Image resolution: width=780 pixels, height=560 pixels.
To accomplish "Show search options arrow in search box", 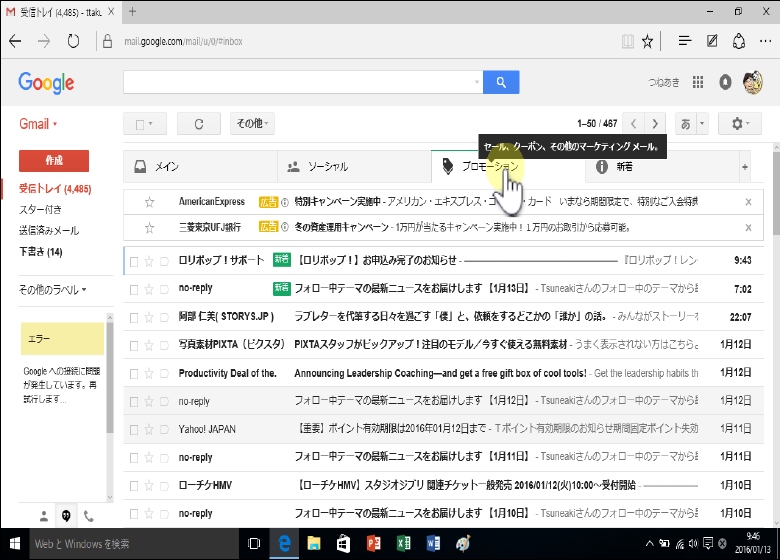I will pyautogui.click(x=477, y=82).
